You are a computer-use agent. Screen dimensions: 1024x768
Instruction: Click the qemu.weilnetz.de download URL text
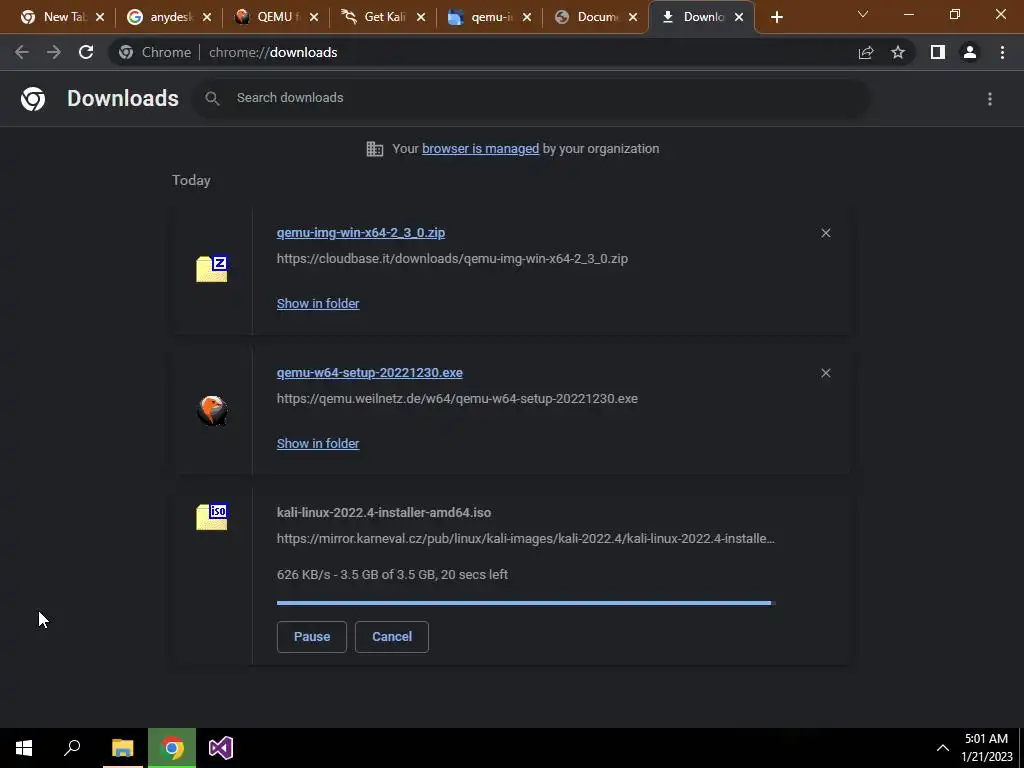[x=457, y=398]
